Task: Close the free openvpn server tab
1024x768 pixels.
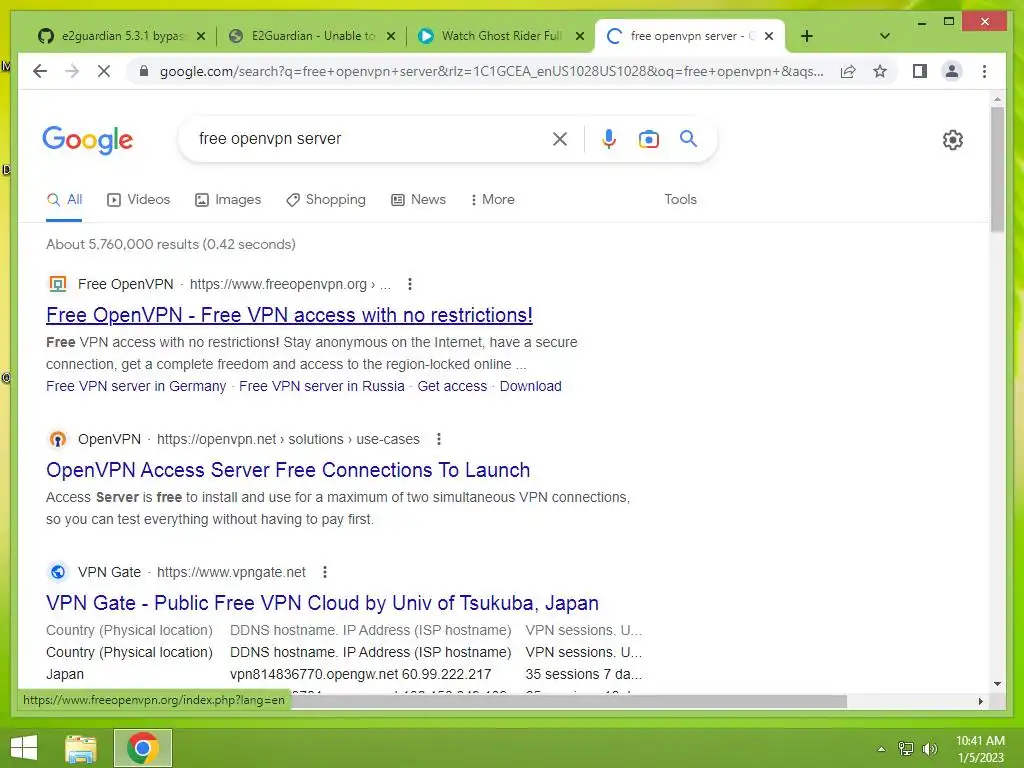Action: [769, 36]
